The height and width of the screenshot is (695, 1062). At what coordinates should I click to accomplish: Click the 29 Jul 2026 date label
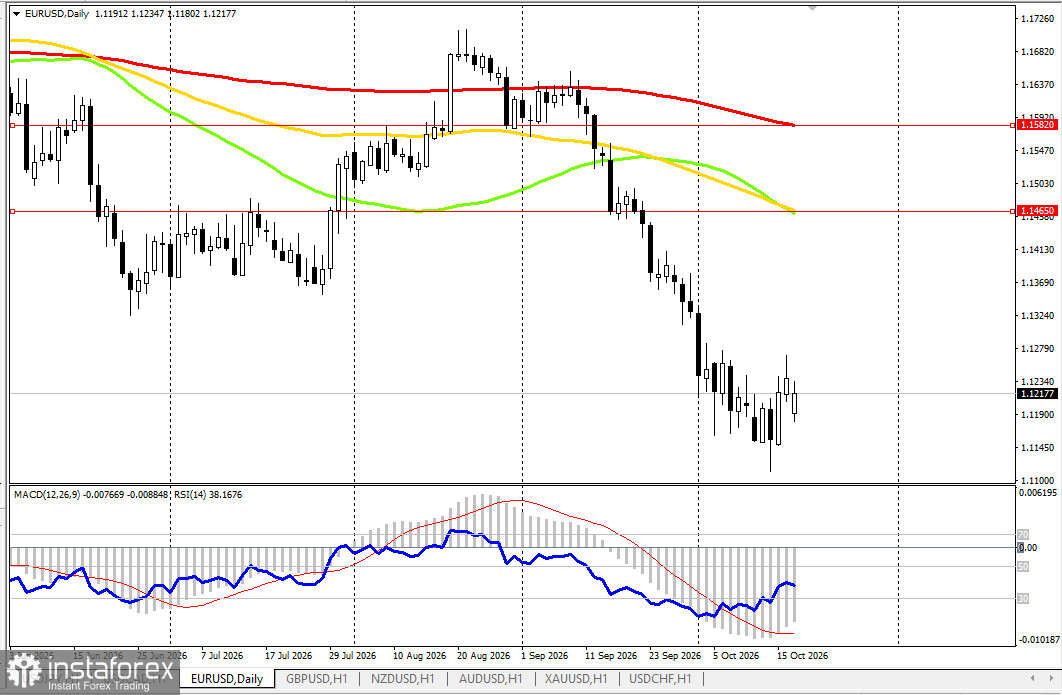click(352, 656)
